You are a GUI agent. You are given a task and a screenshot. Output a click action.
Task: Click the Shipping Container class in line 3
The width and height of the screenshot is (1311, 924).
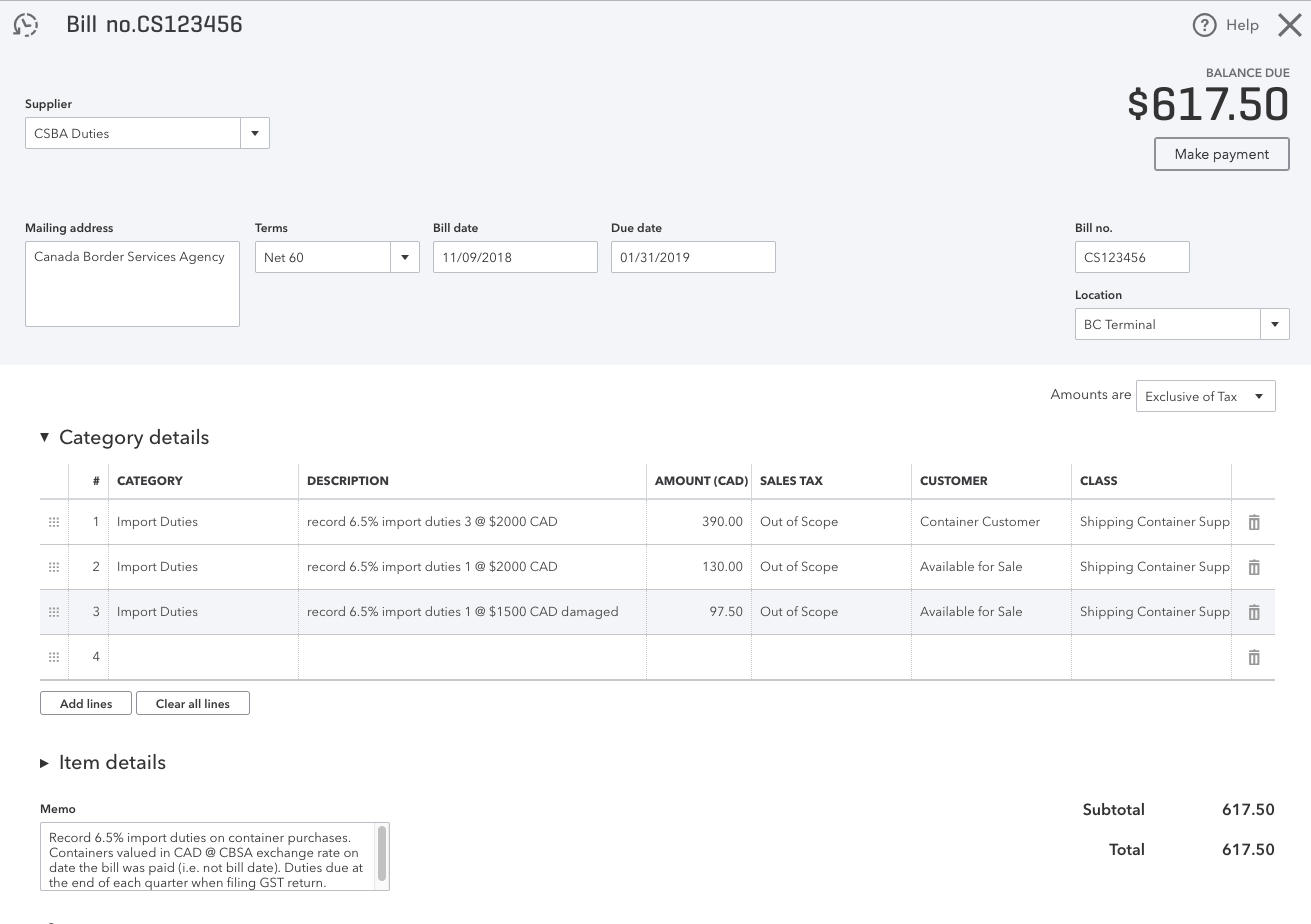(1155, 612)
